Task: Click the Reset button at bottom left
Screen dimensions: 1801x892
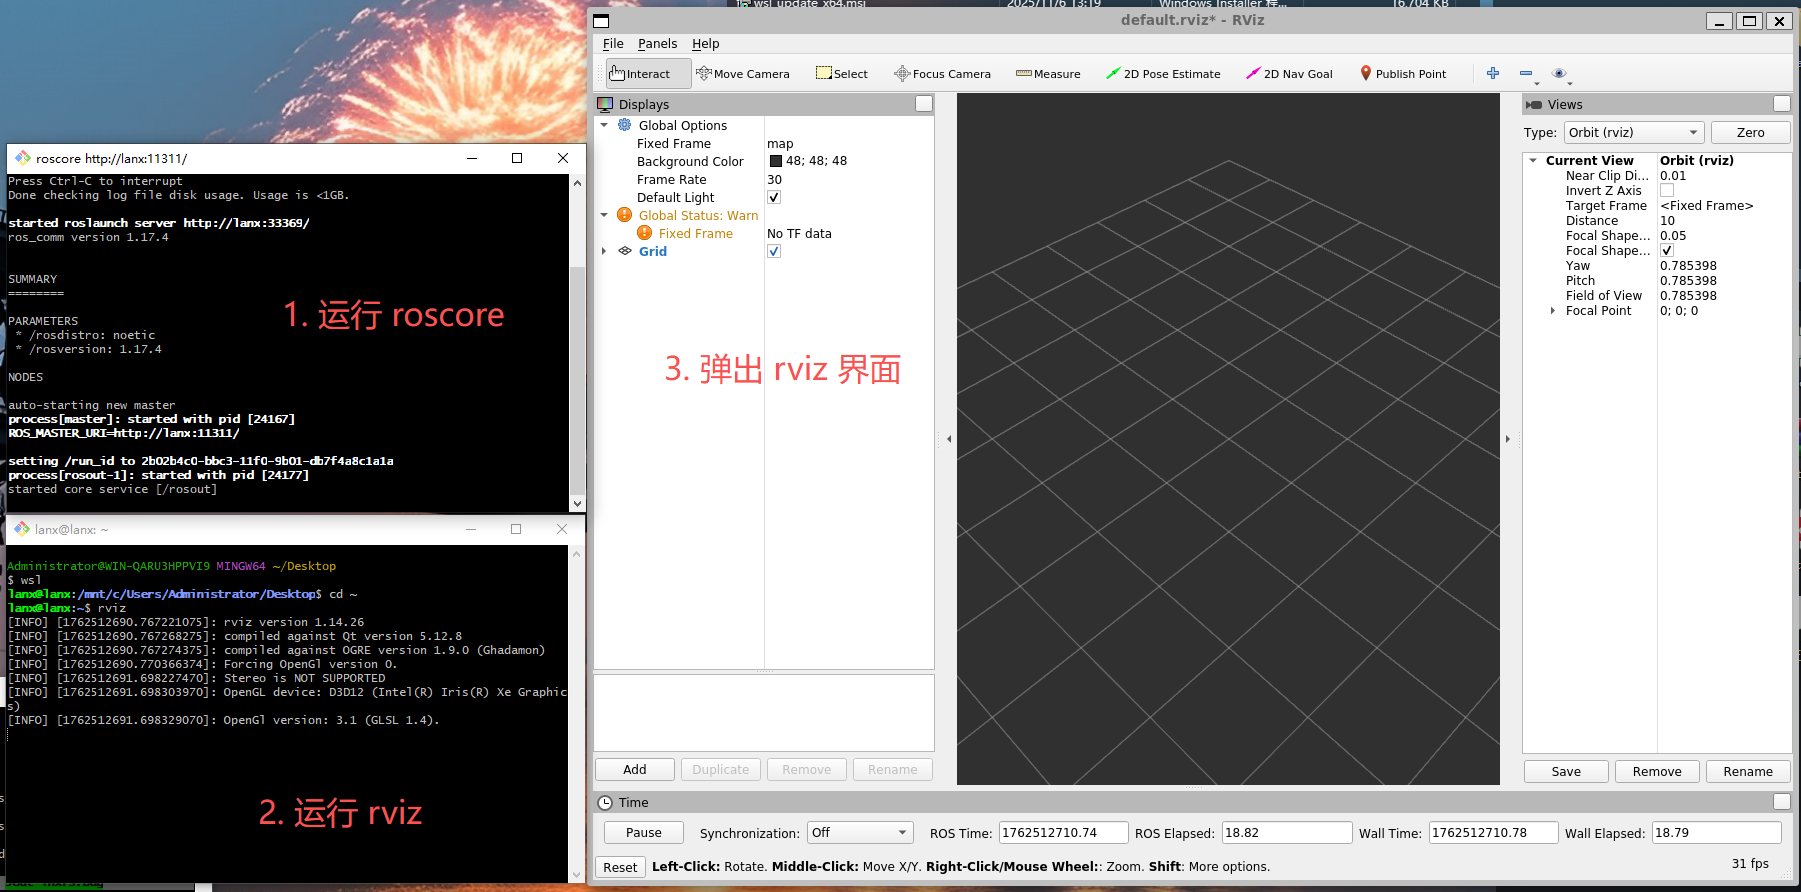Action: point(620,867)
